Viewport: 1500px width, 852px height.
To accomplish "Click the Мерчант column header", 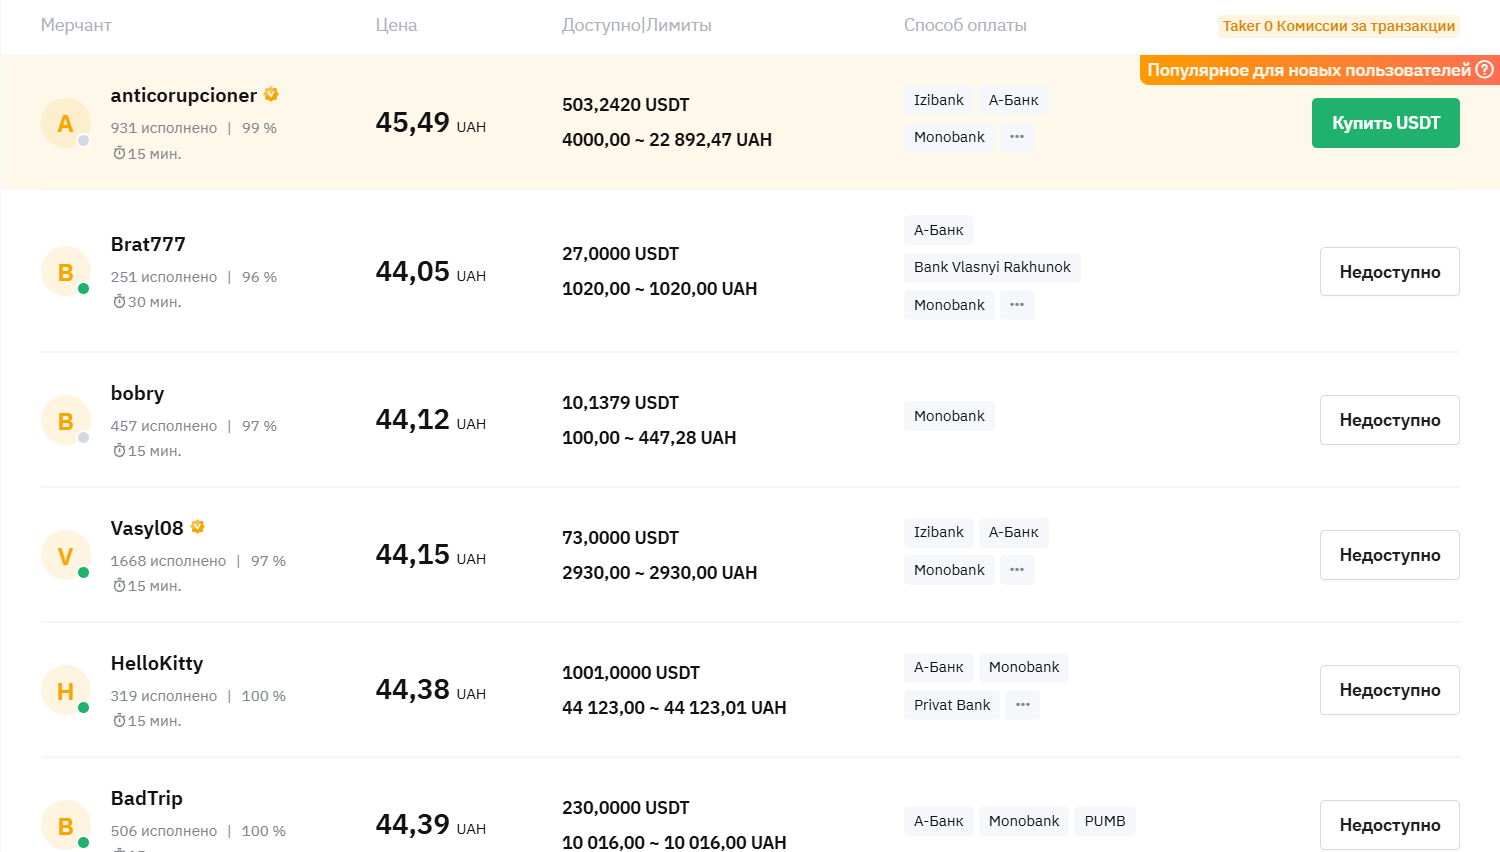I will [x=76, y=25].
